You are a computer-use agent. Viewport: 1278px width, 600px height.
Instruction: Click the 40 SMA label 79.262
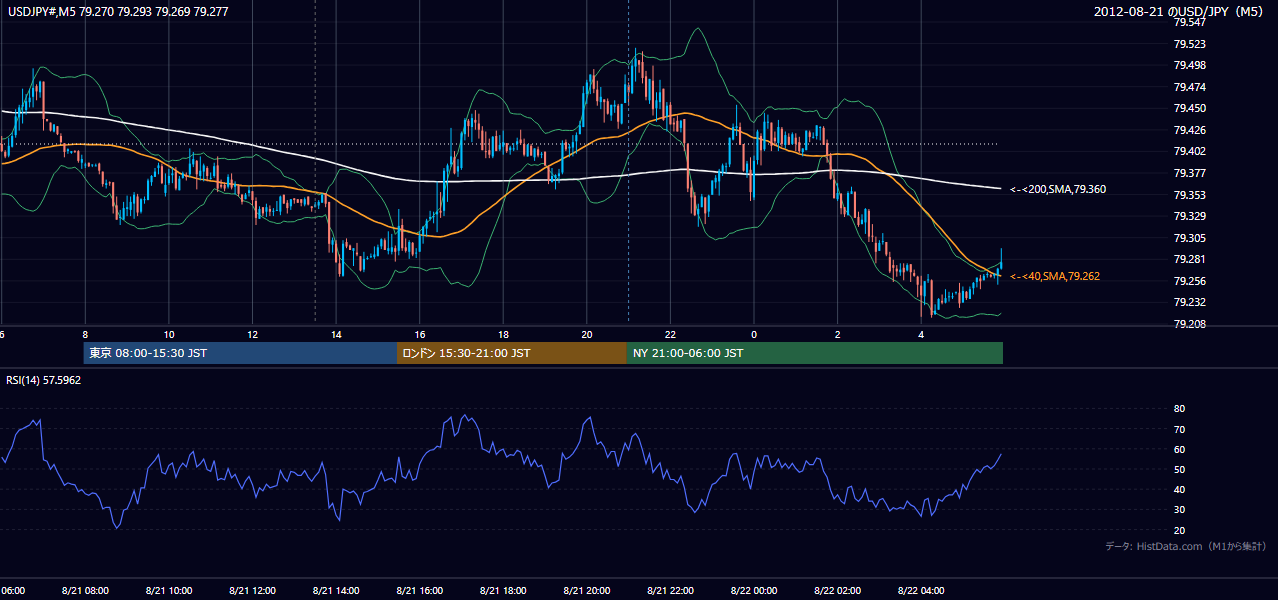coord(1055,276)
